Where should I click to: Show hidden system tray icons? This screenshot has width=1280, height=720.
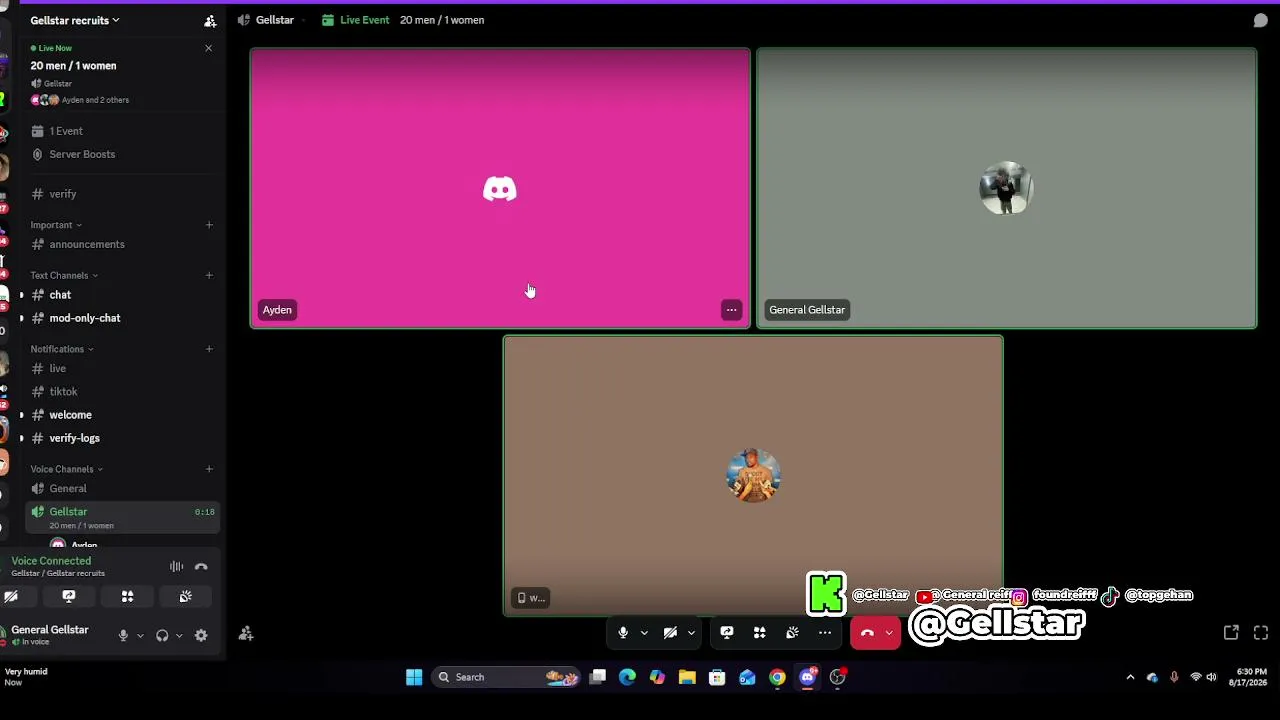[1130, 677]
